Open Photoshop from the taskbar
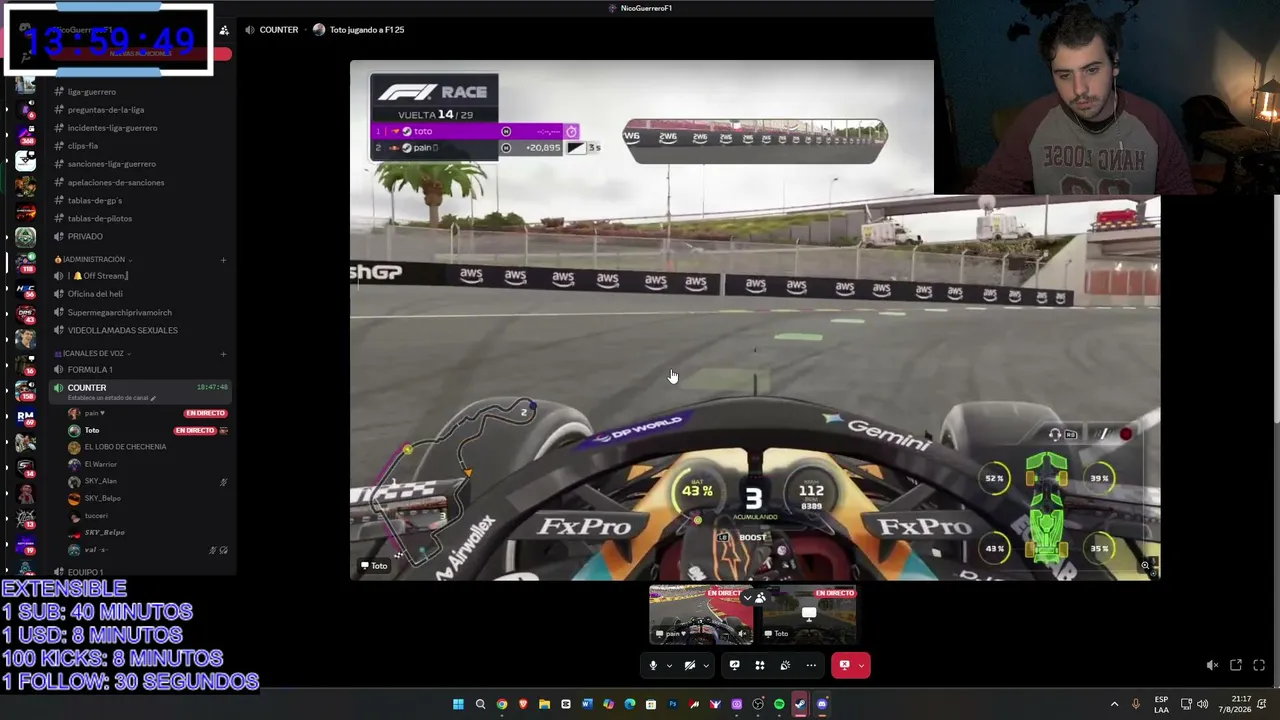The height and width of the screenshot is (720, 1280). tap(672, 704)
